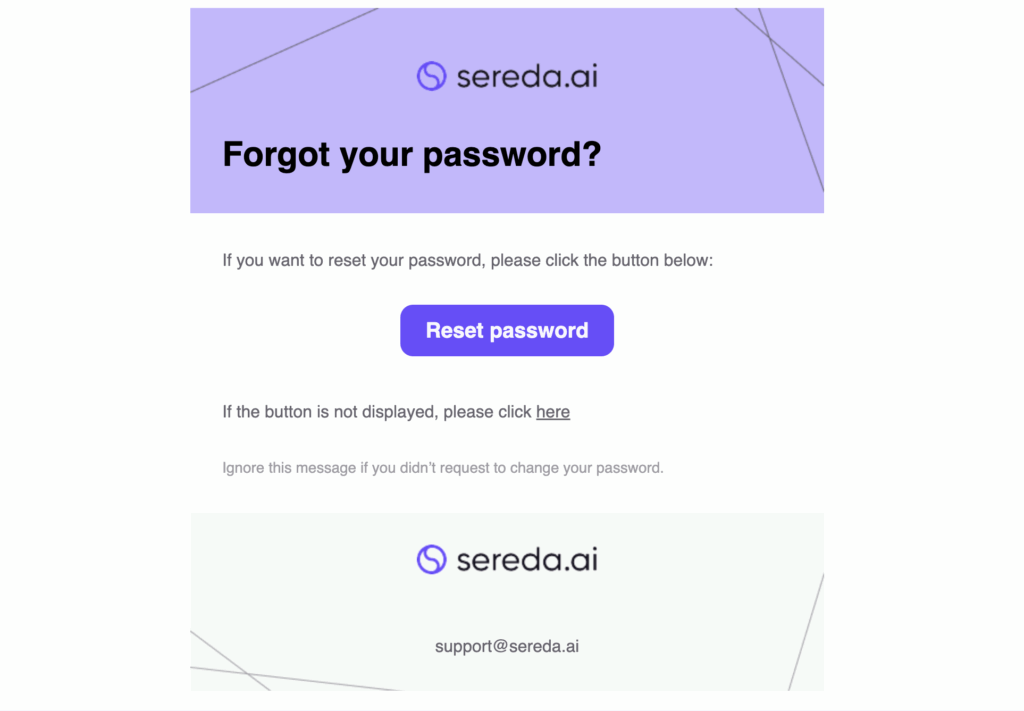Click the "If the button is not displayed" text
Image resolution: width=1024 pixels, height=711 pixels.
pos(377,411)
